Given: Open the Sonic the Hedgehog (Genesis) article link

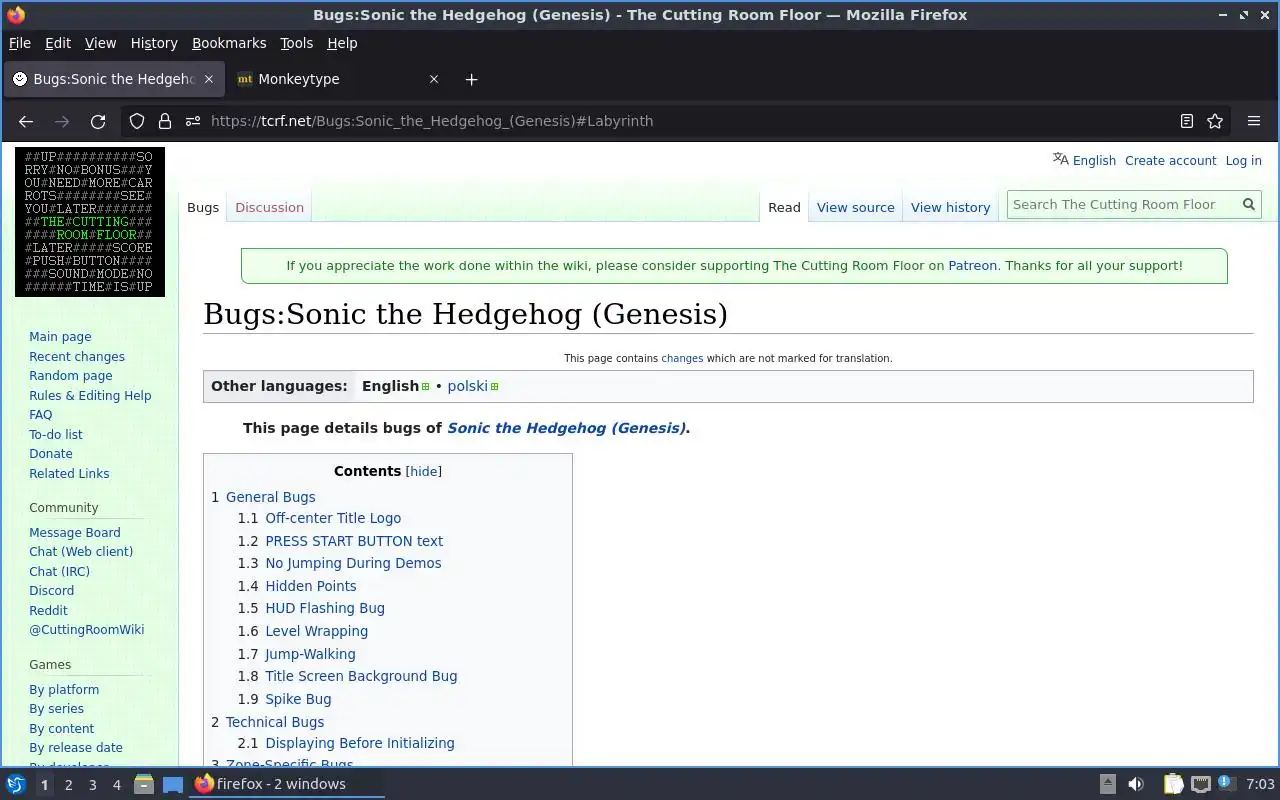Looking at the screenshot, I should [x=566, y=428].
